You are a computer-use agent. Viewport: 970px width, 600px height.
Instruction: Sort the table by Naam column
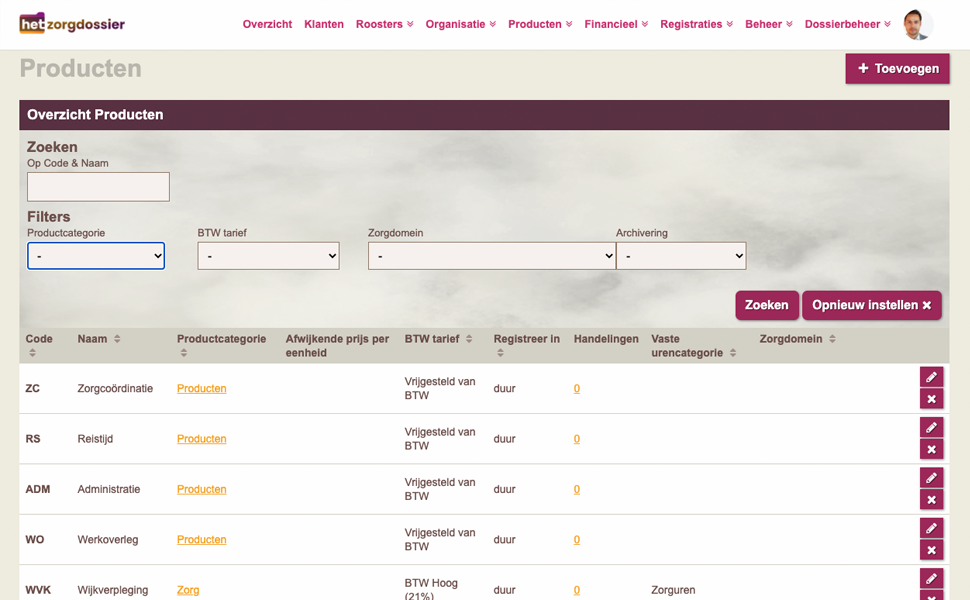pos(117,339)
